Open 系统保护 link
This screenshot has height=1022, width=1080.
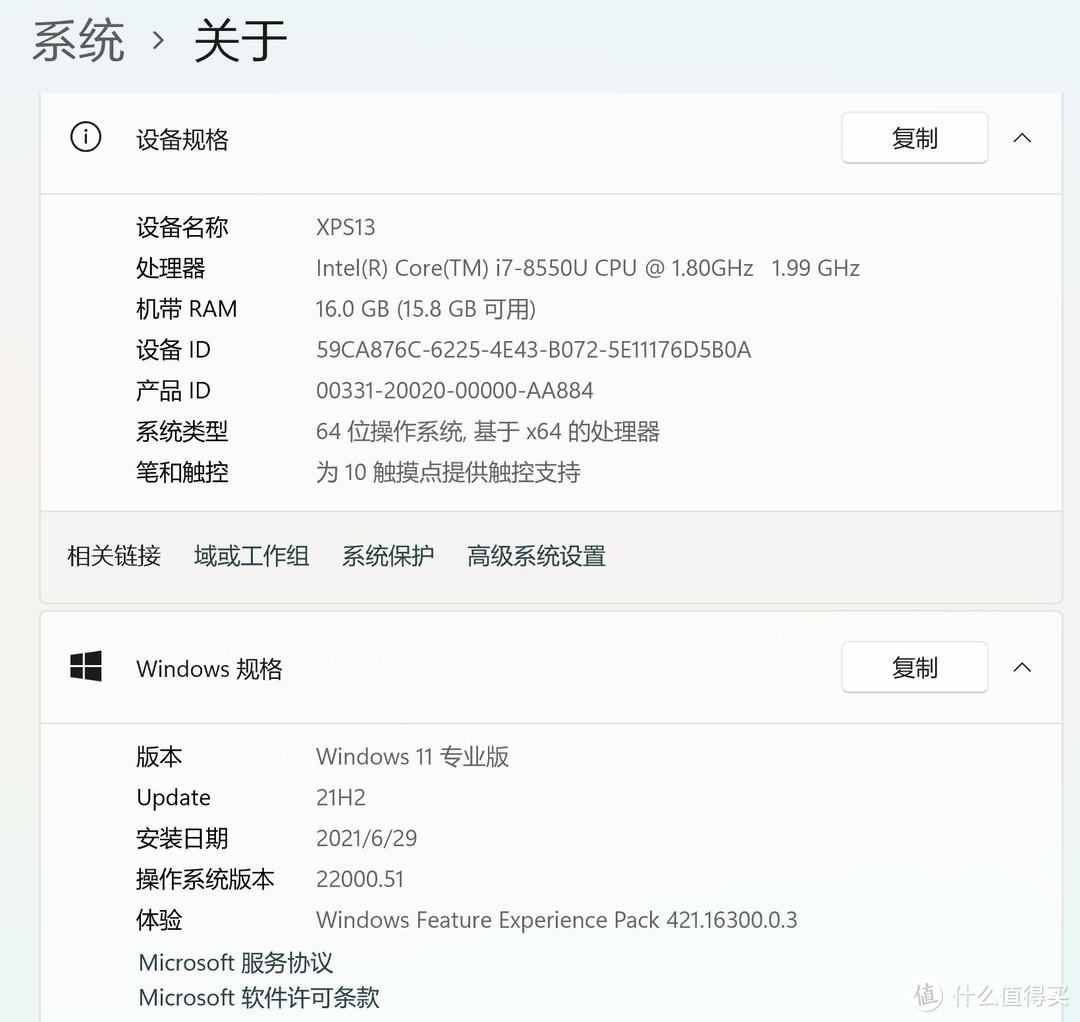pyautogui.click(x=388, y=556)
